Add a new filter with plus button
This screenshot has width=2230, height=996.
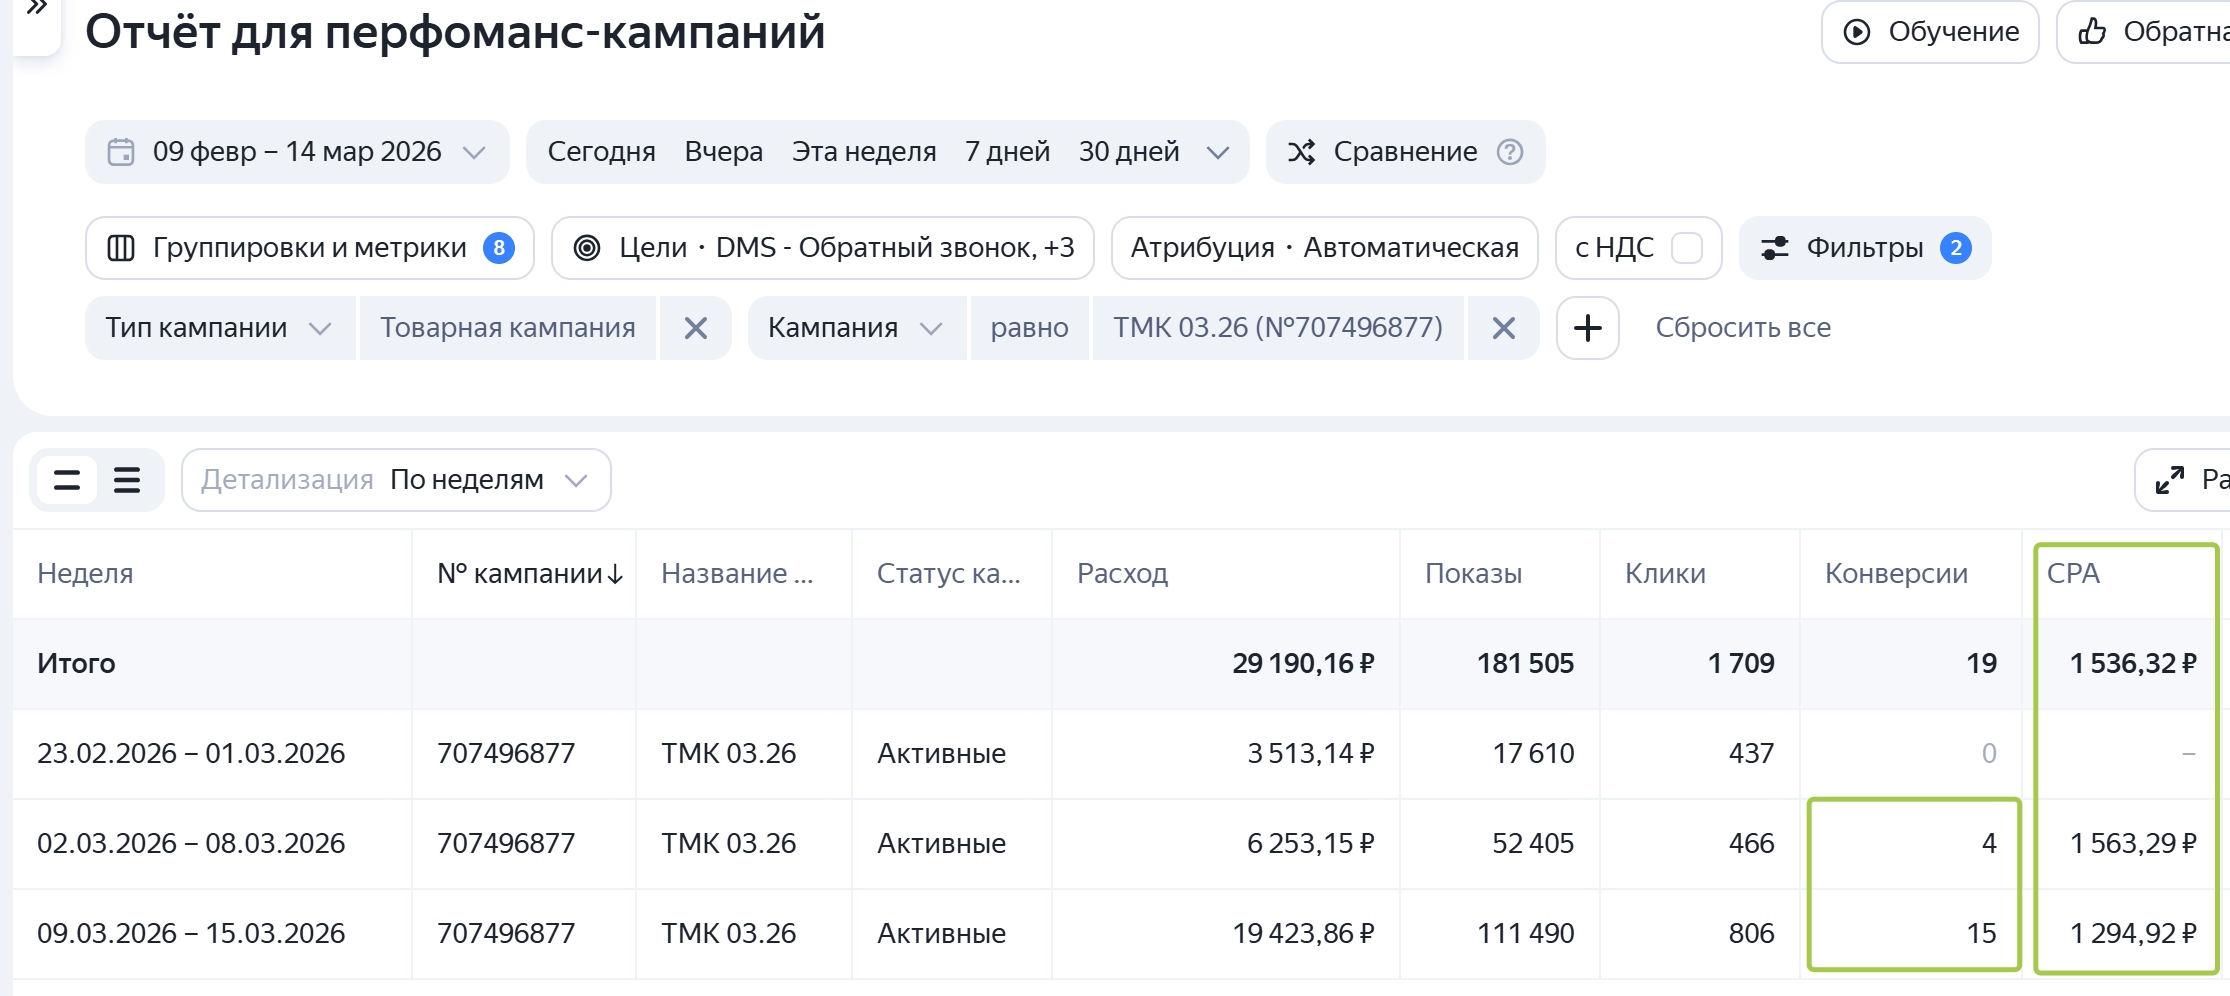1588,328
